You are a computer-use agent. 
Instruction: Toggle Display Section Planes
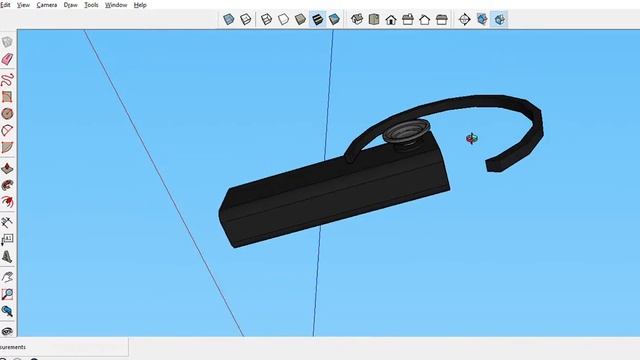(482, 19)
